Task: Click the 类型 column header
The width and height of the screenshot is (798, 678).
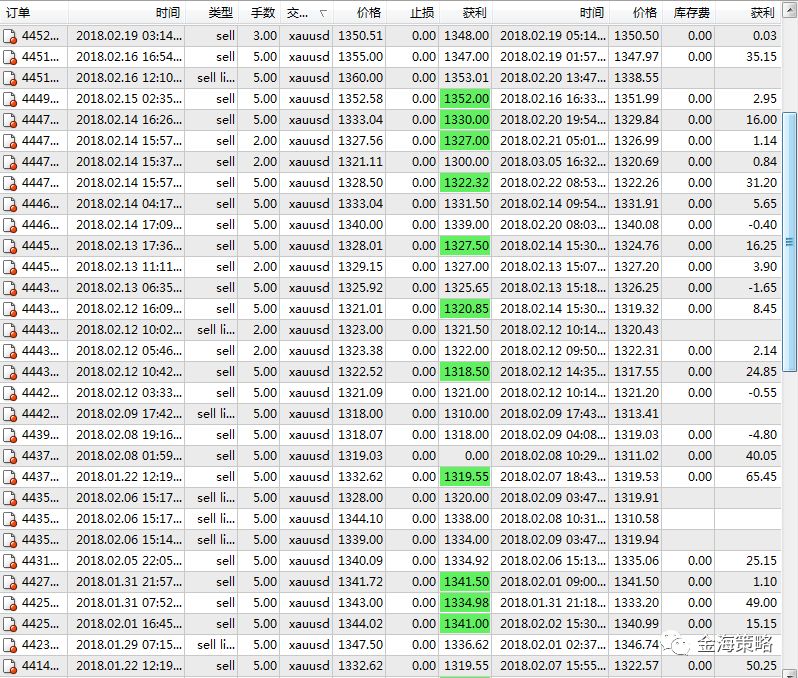Action: pos(220,13)
